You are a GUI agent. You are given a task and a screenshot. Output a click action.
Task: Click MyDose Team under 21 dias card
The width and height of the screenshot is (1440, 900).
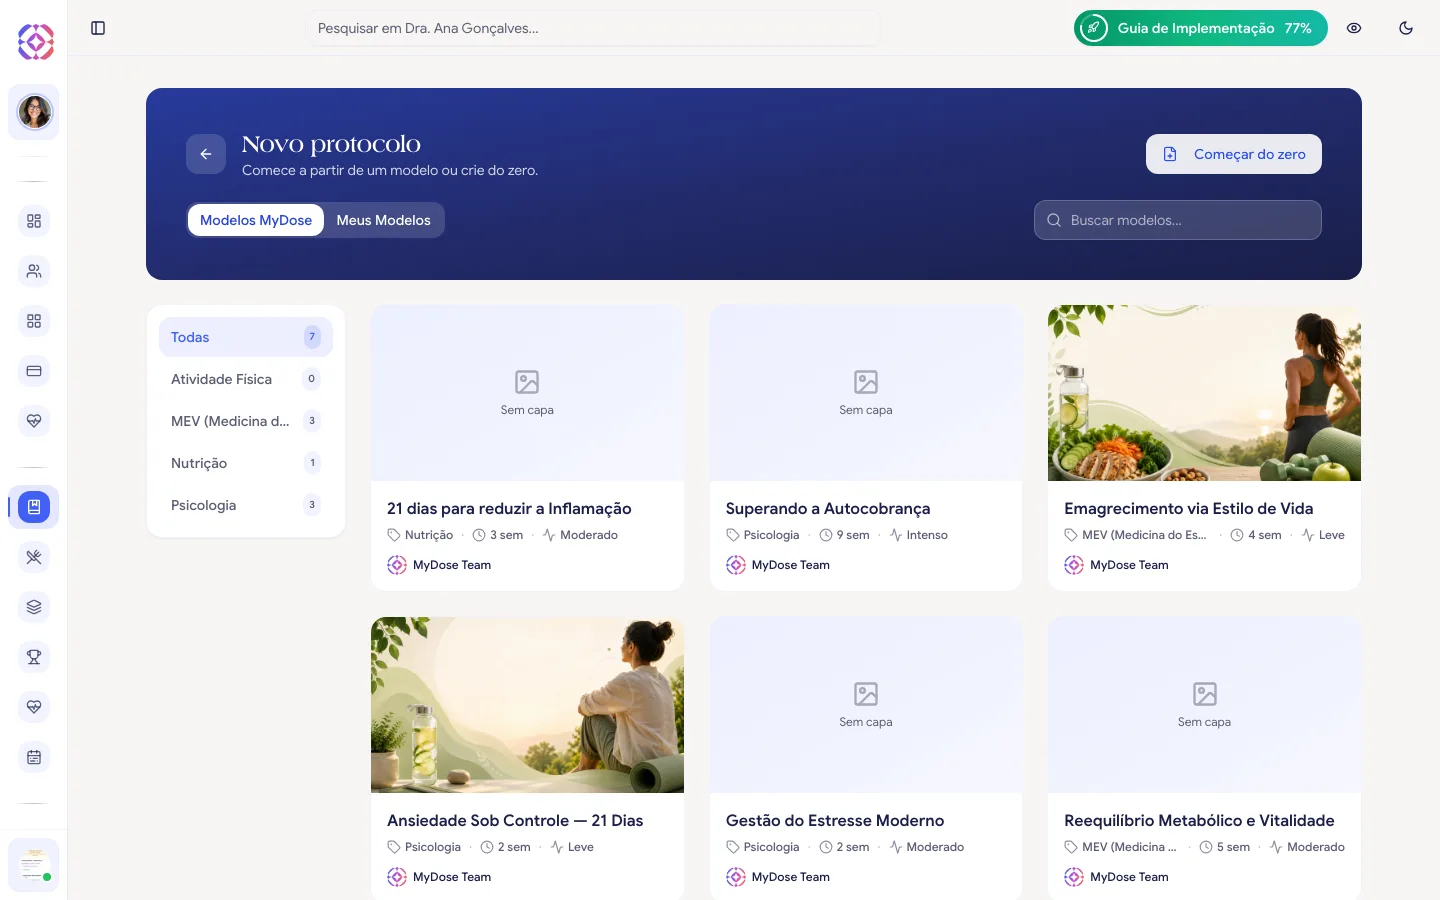452,565
